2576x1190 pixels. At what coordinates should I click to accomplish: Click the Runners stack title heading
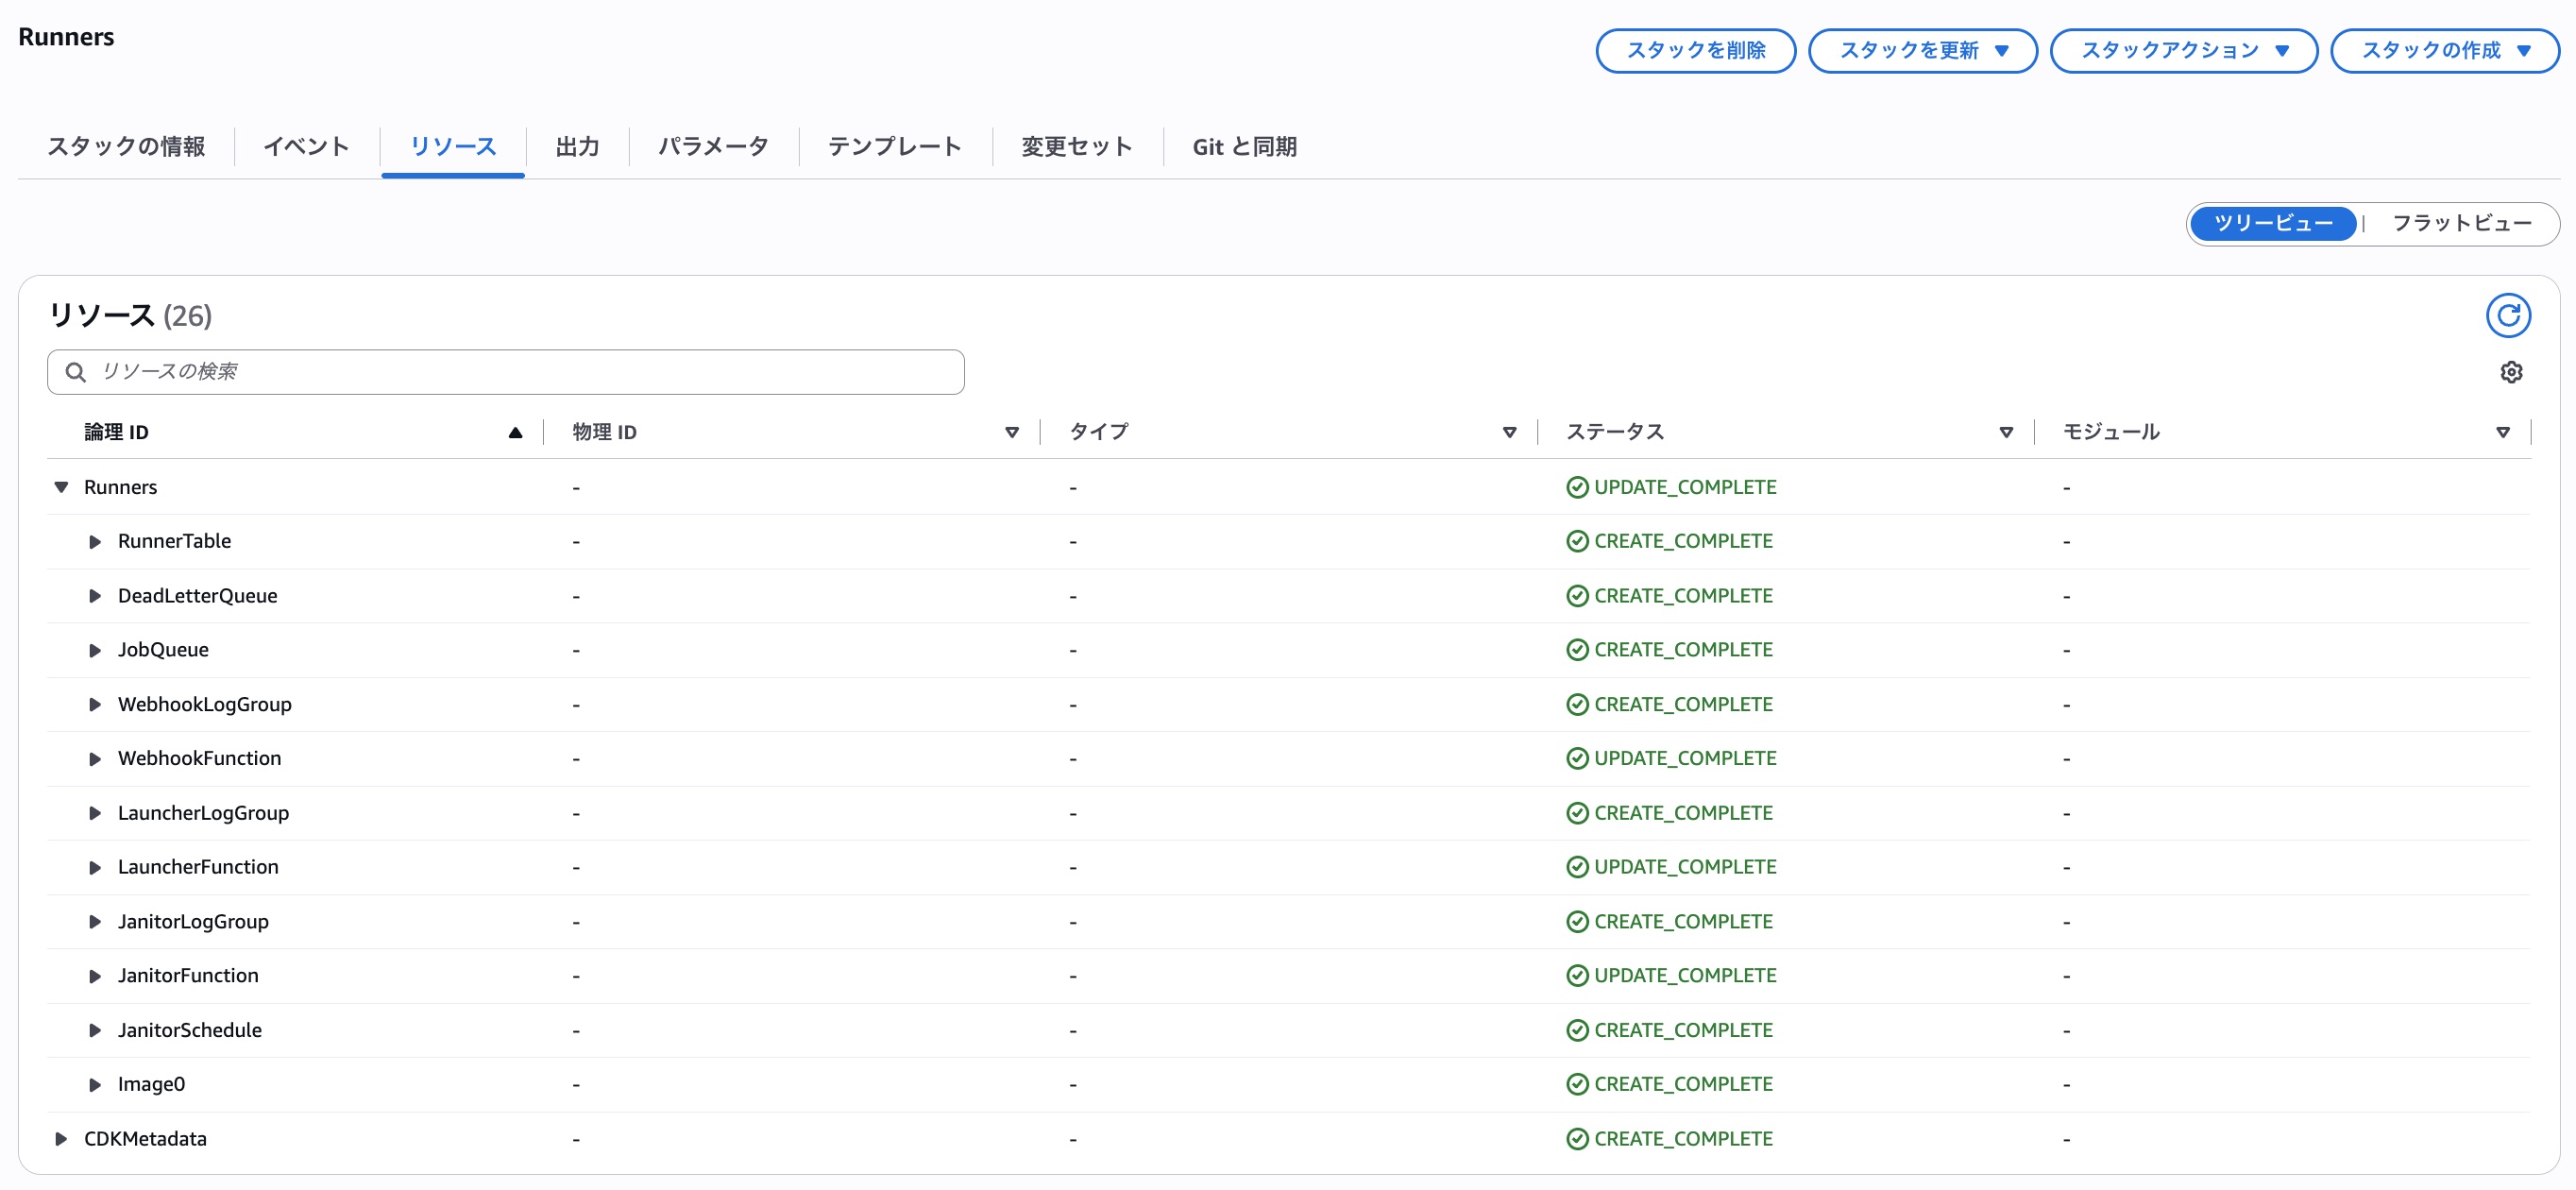tap(66, 37)
